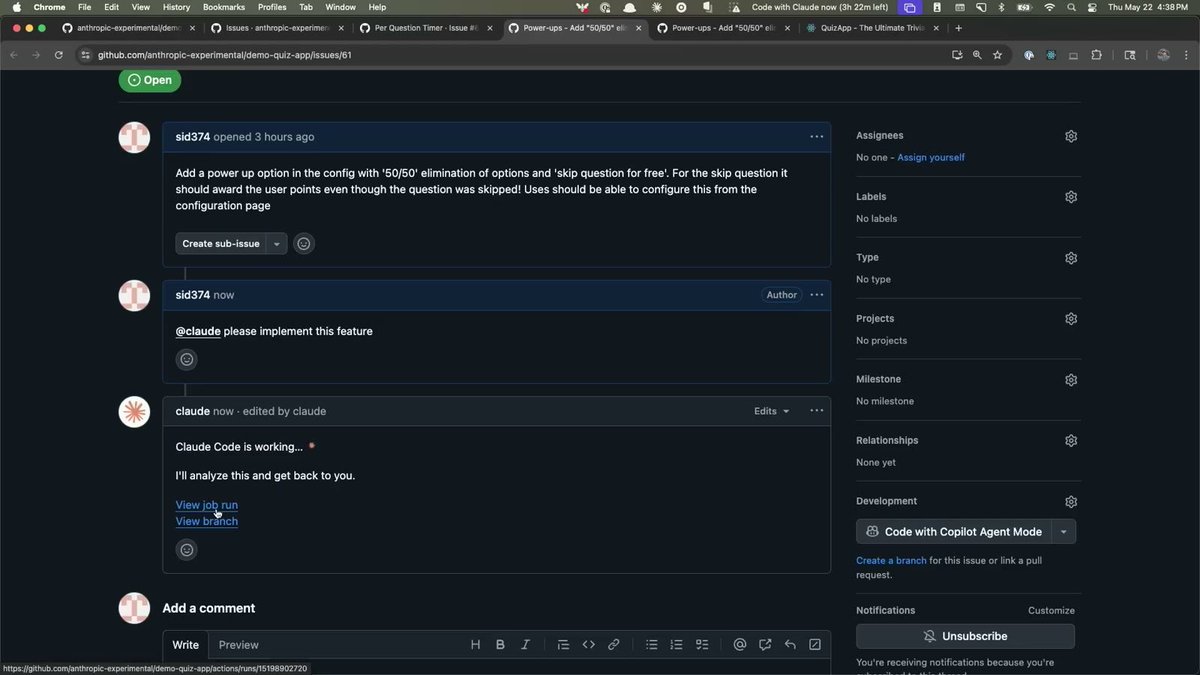This screenshot has height=675, width=1200.
Task: Click the sid374 username on the opened post
Action: click(193, 137)
